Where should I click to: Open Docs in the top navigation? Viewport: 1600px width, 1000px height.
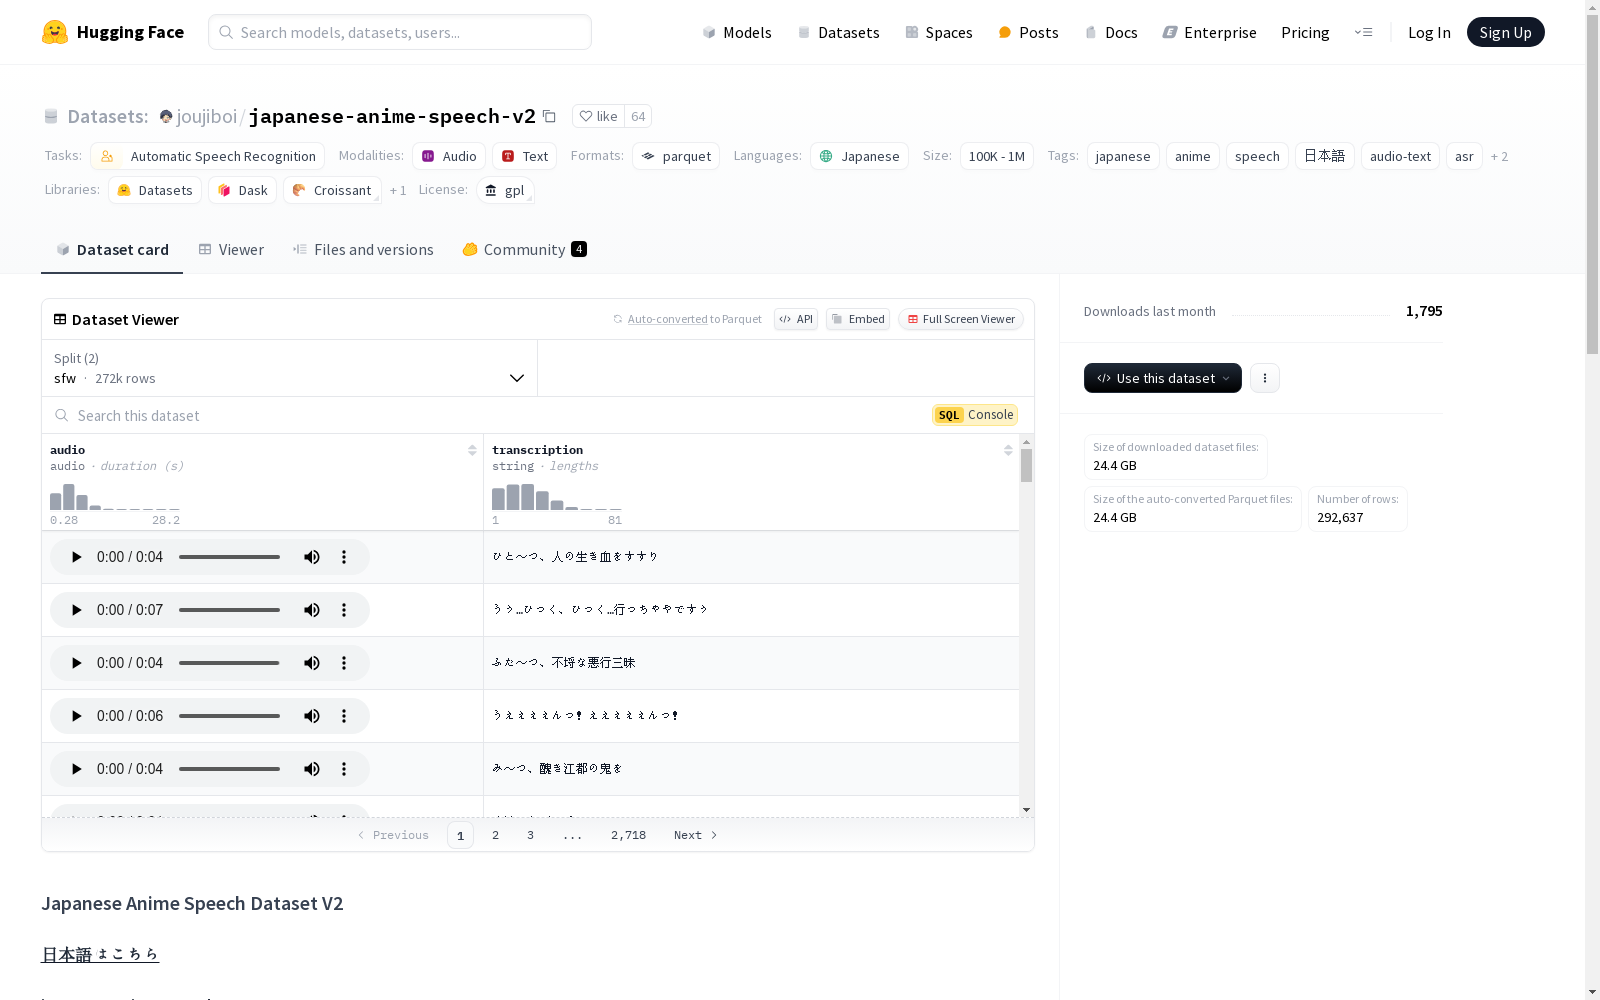pos(1111,32)
